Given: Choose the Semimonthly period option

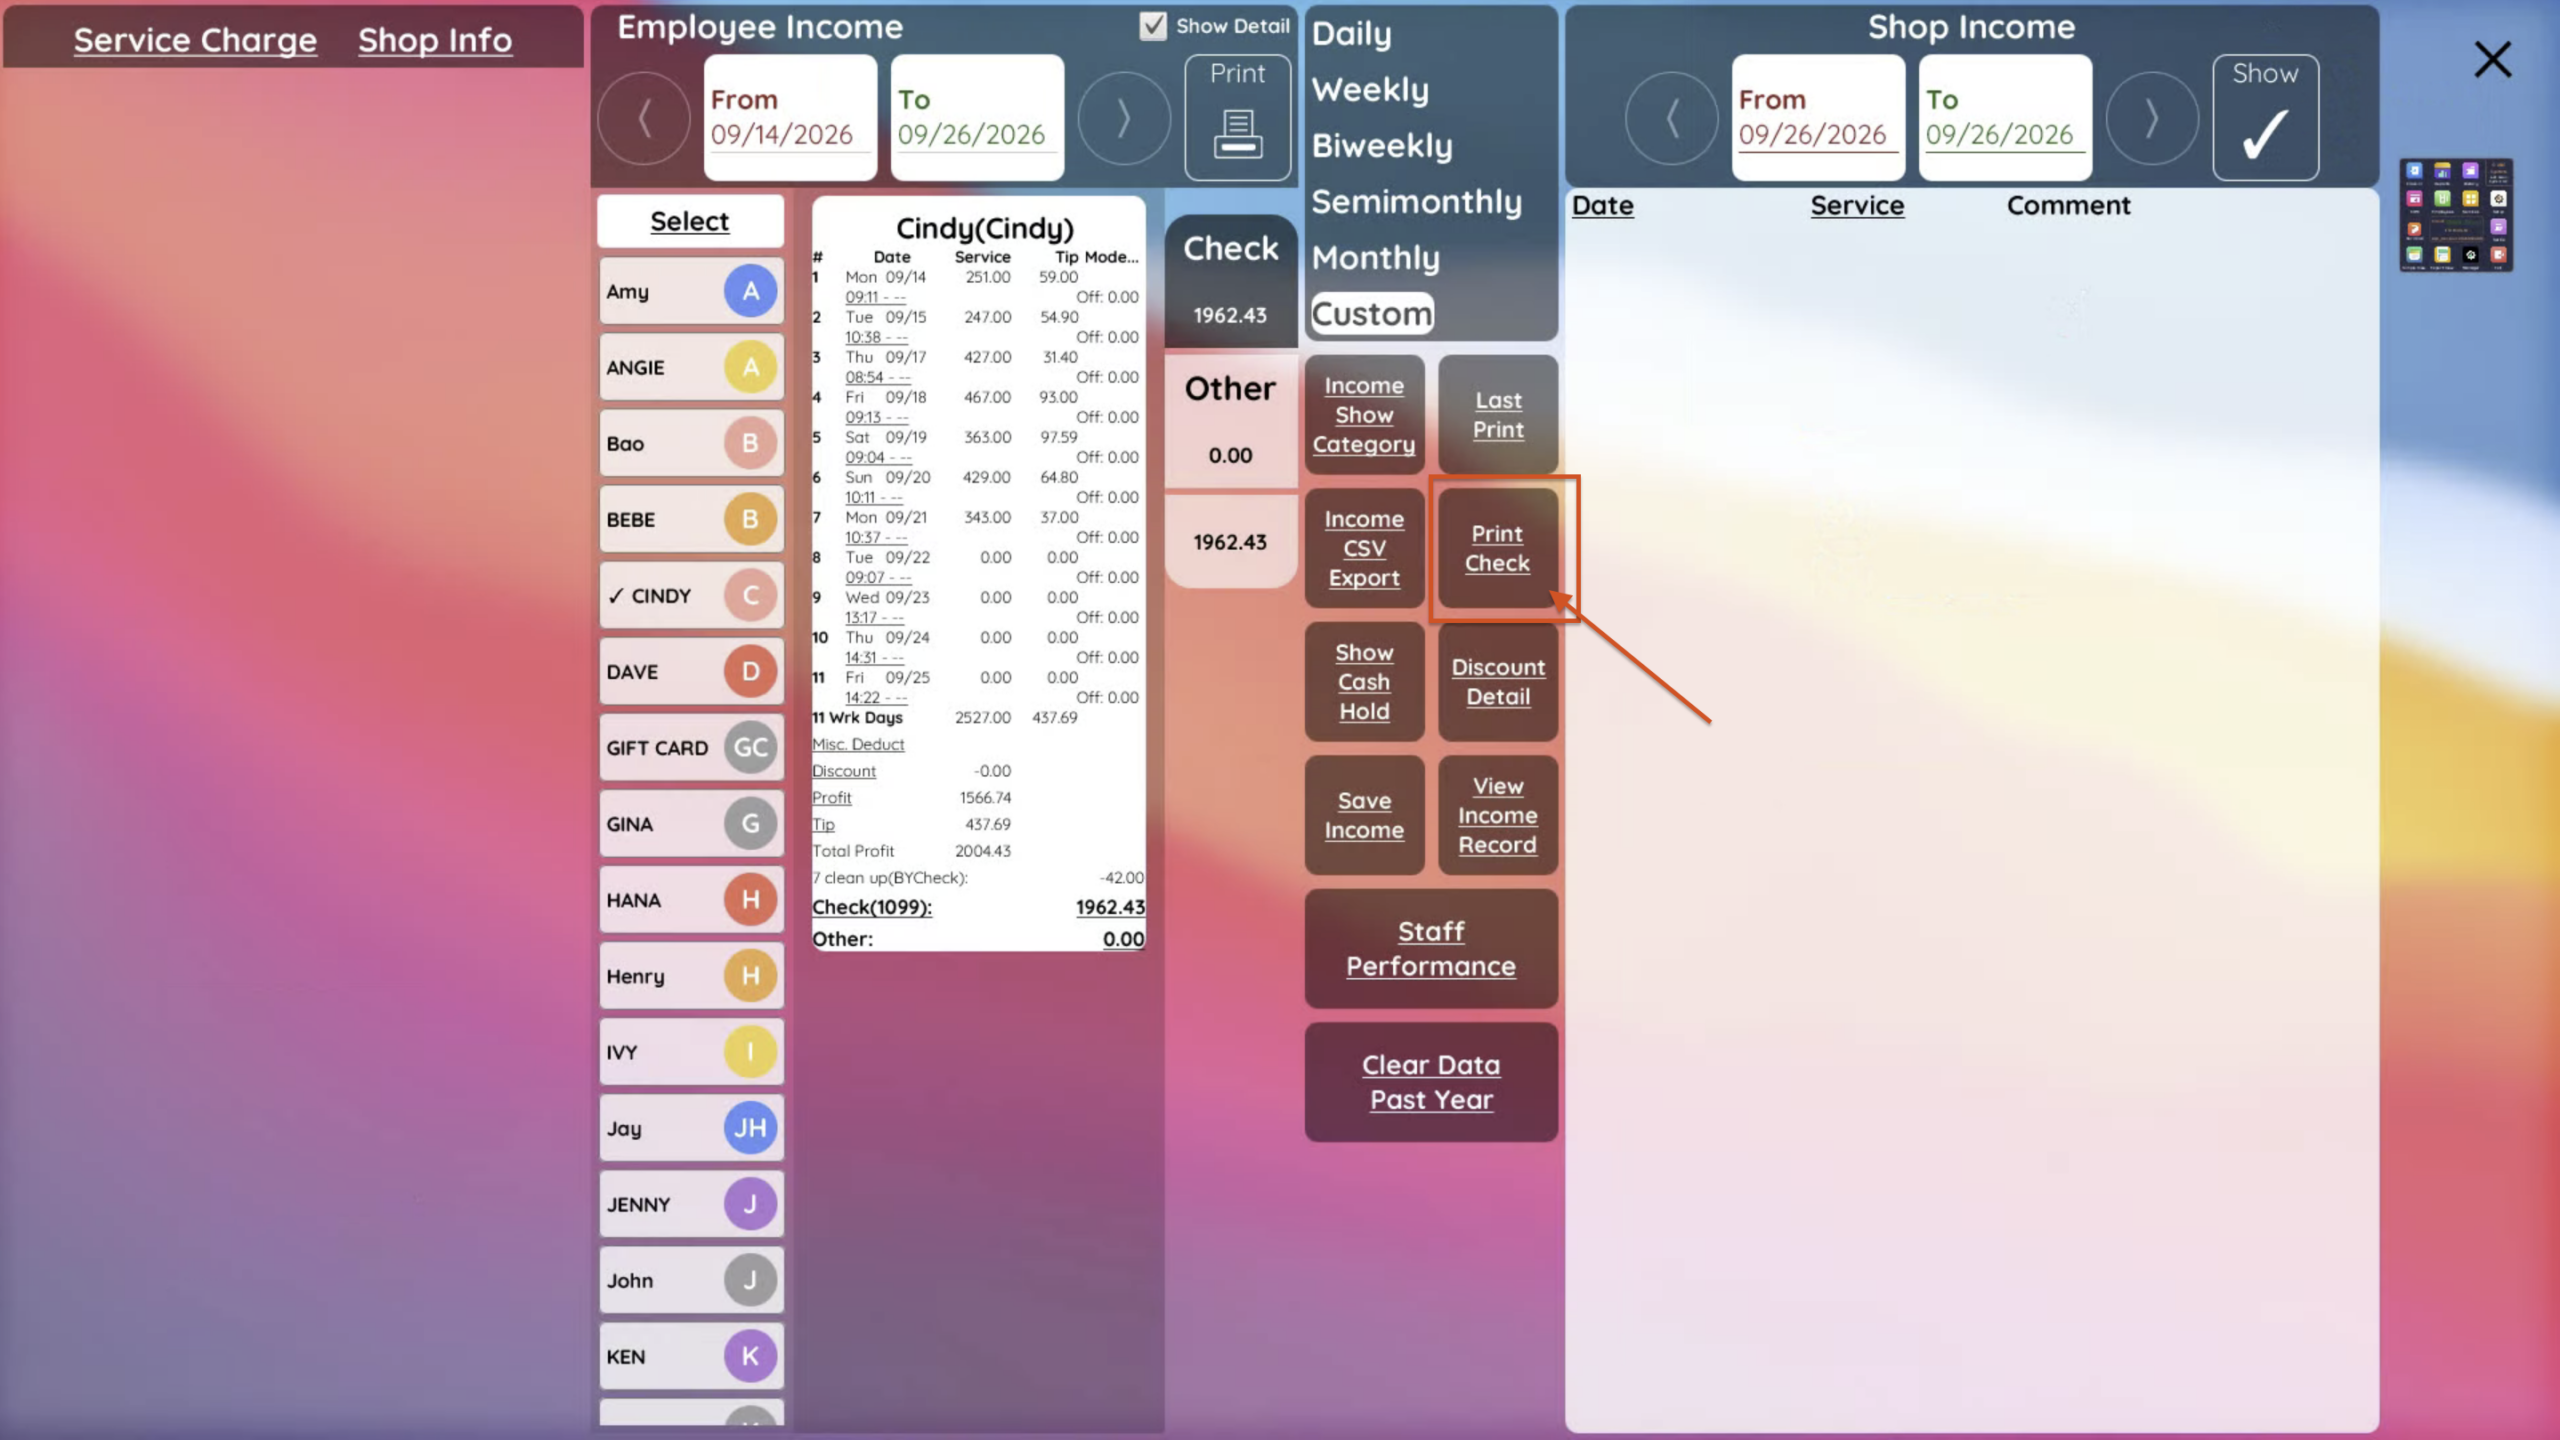Looking at the screenshot, I should pyautogui.click(x=1416, y=202).
